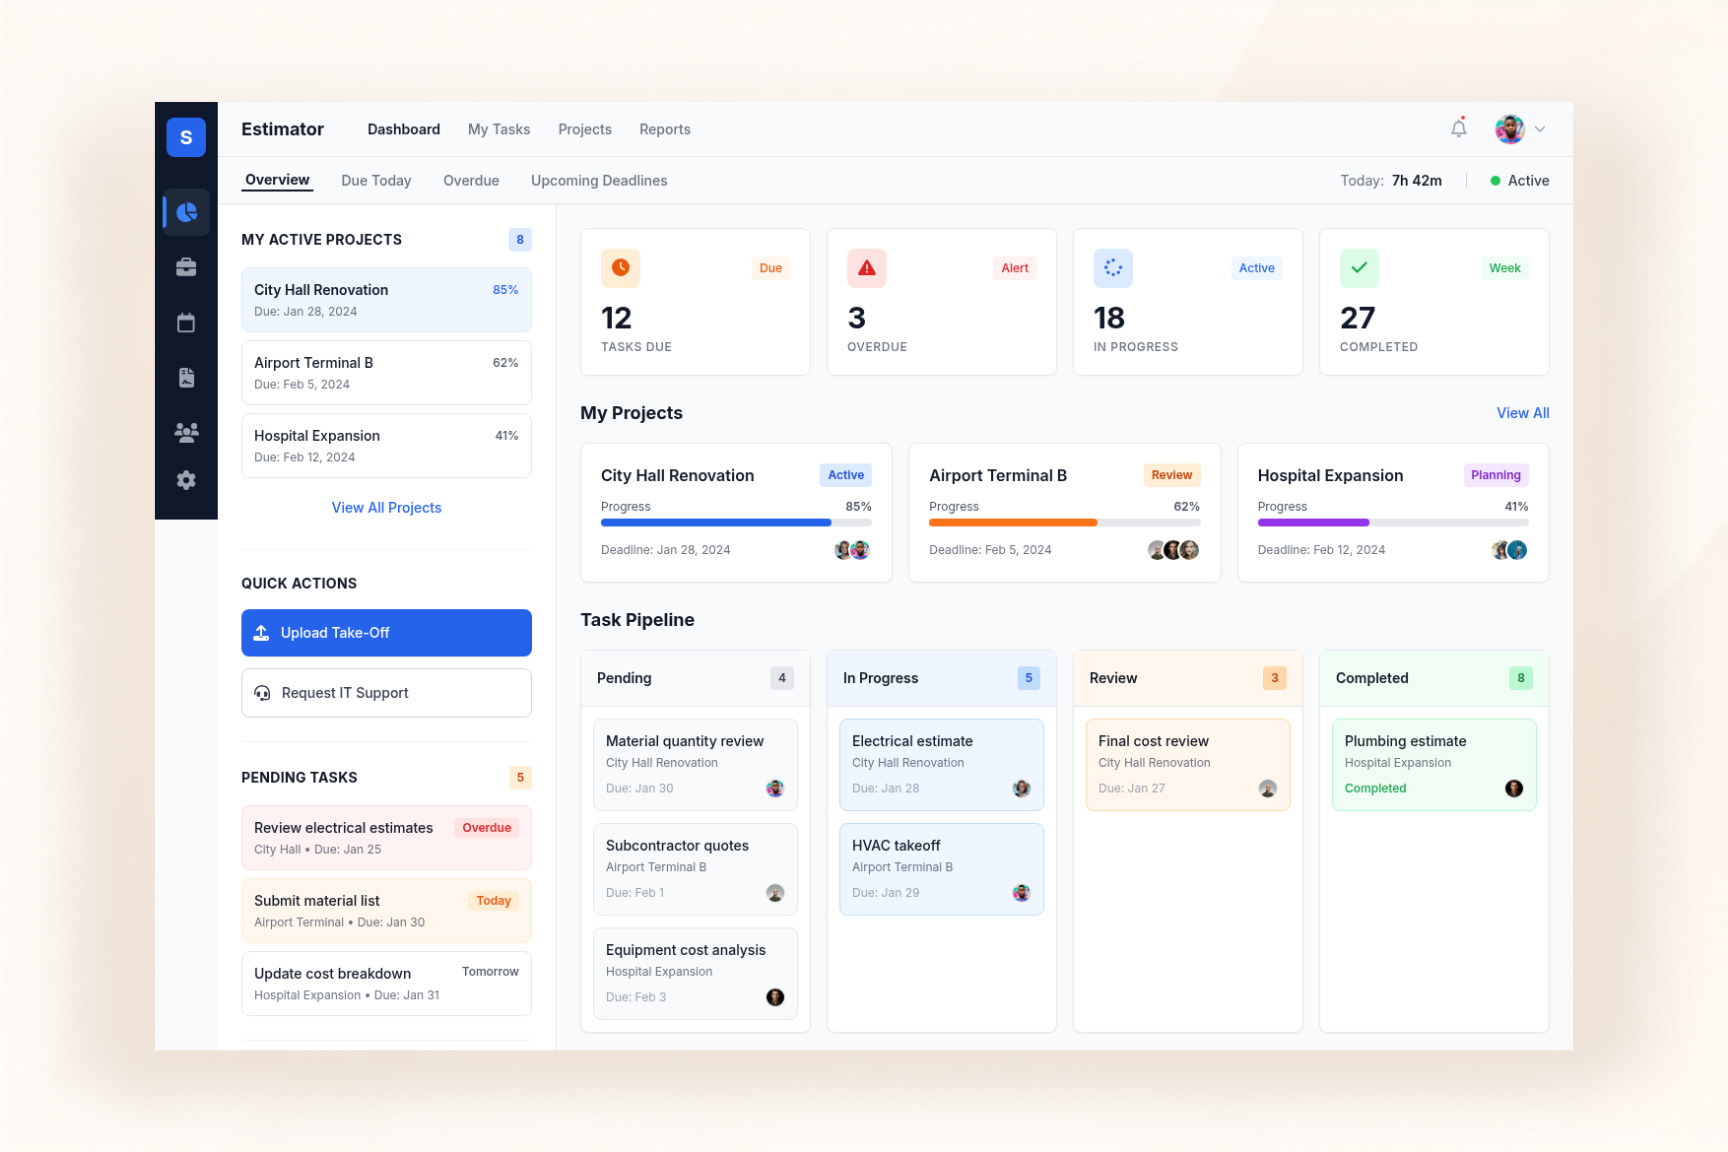Screen dimensions: 1728x1152
Task: Follow the View All link beside My Projects
Action: tap(1522, 413)
